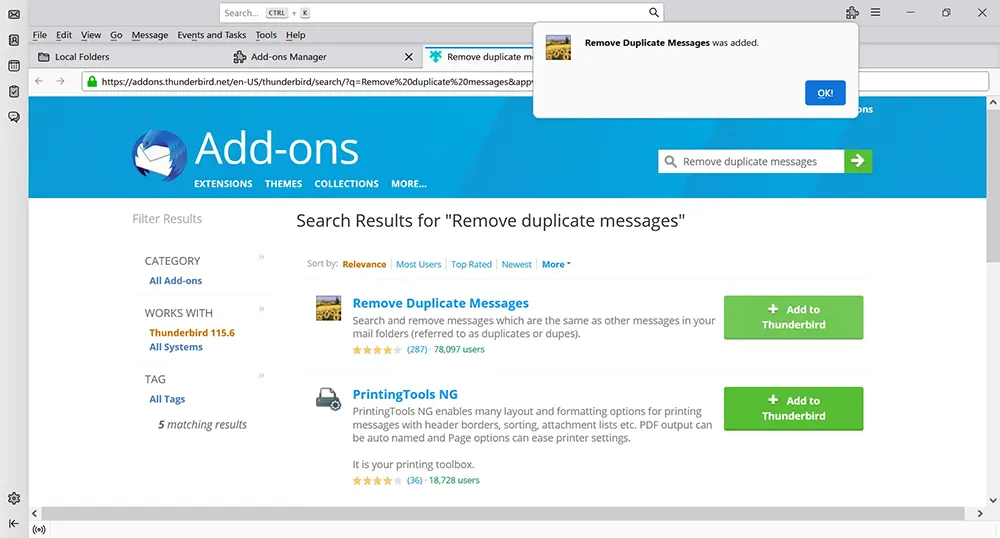Open the Events and Tasks menu
Image resolution: width=1000 pixels, height=538 pixels.
[x=212, y=35]
